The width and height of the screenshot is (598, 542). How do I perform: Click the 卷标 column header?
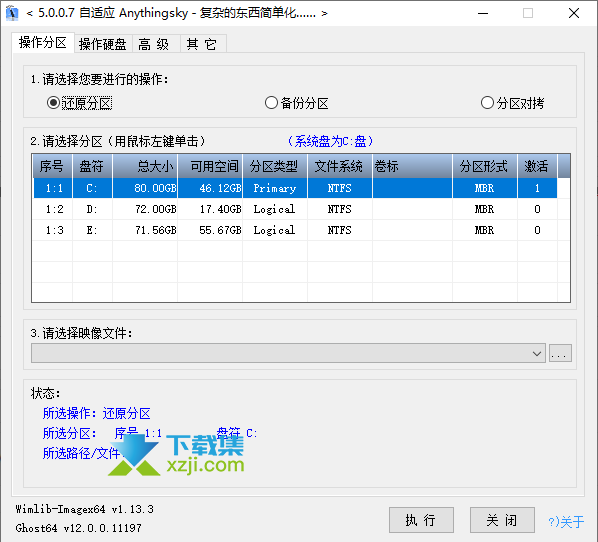pos(412,166)
